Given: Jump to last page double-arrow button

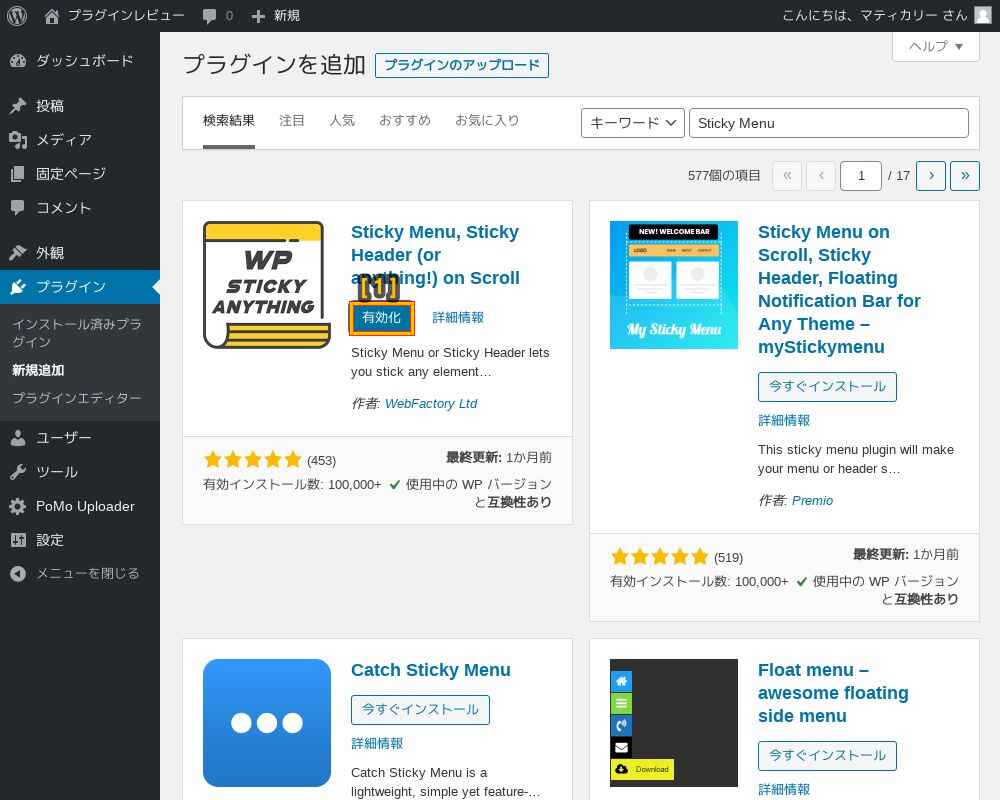Looking at the screenshot, I should click(965, 175).
